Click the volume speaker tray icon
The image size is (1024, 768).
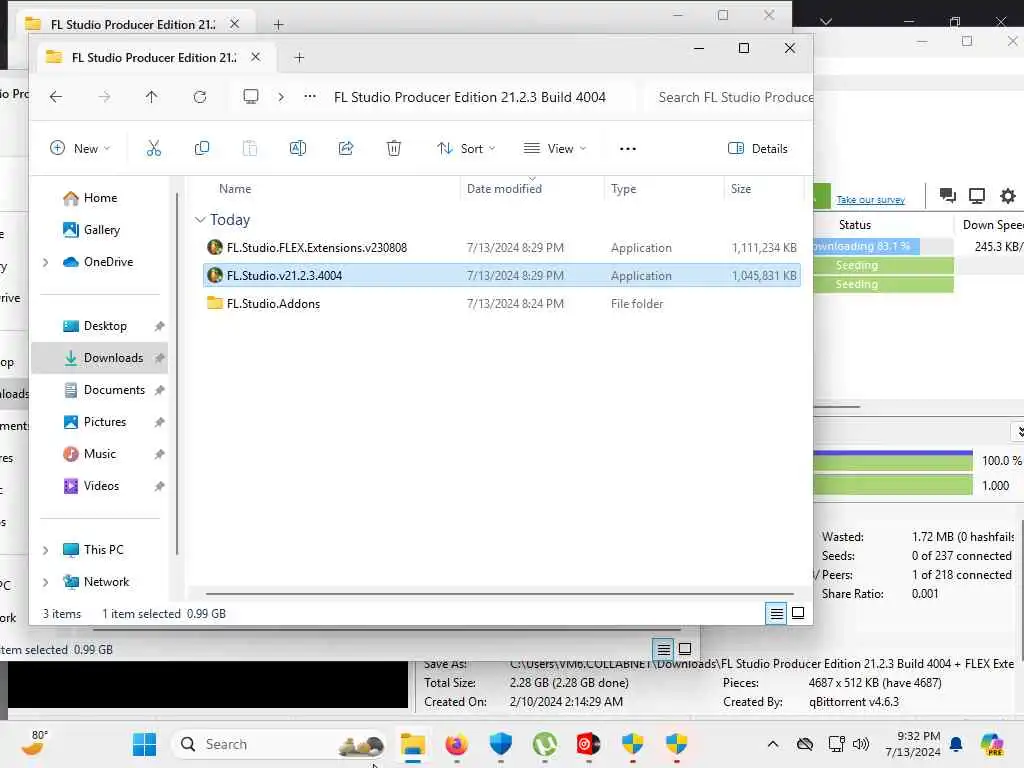pos(861,744)
